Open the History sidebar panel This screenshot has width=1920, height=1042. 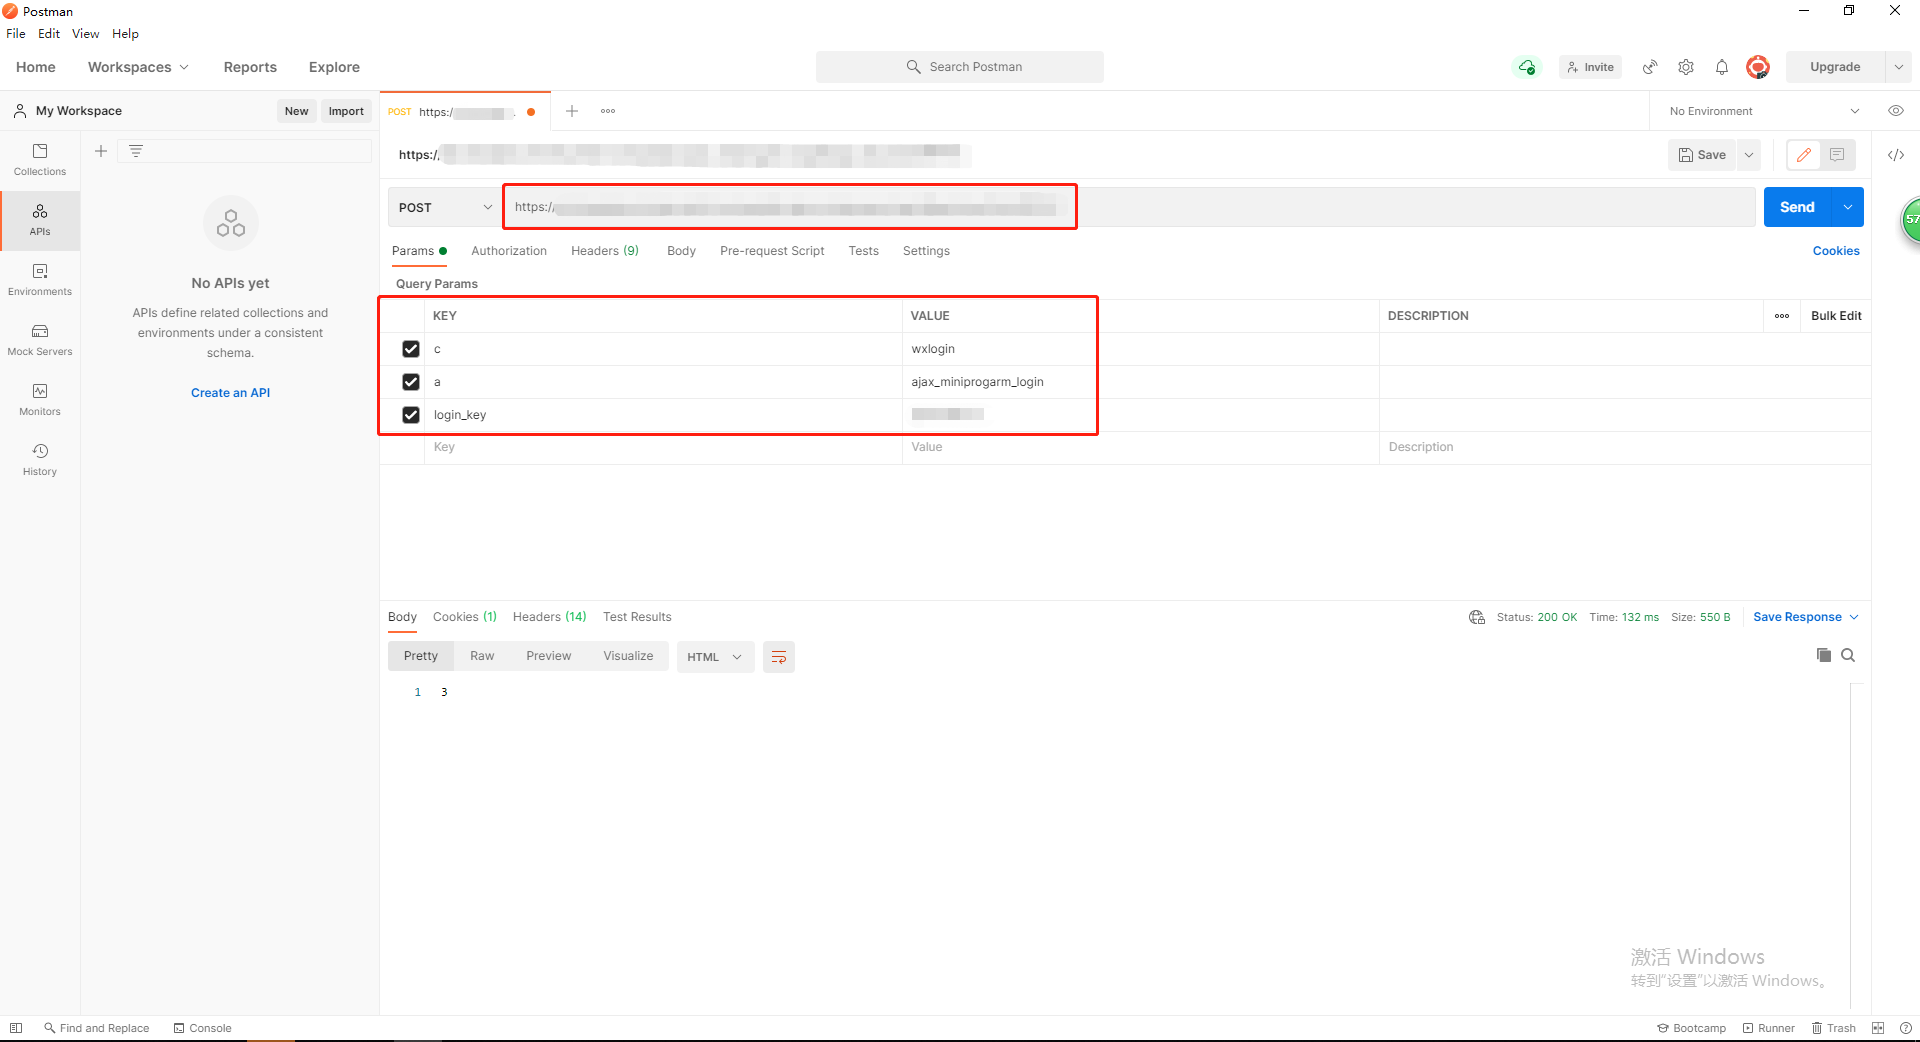[x=40, y=460]
